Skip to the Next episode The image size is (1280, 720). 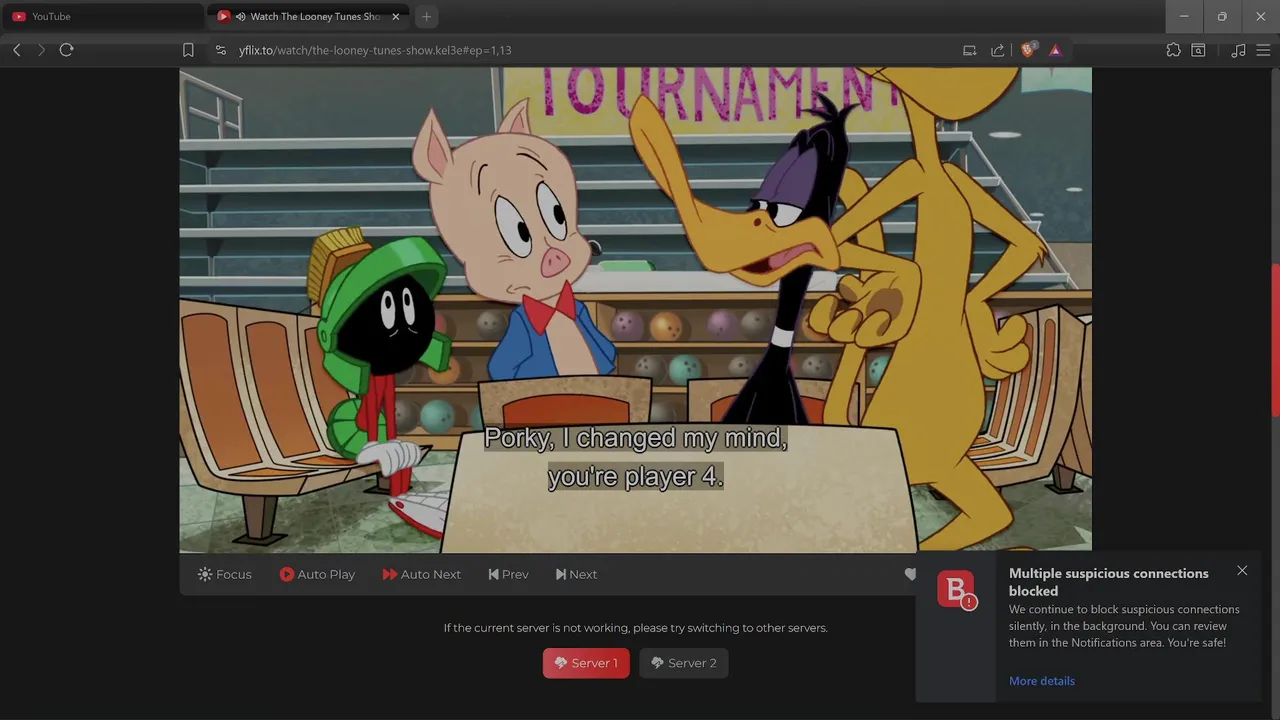click(576, 574)
